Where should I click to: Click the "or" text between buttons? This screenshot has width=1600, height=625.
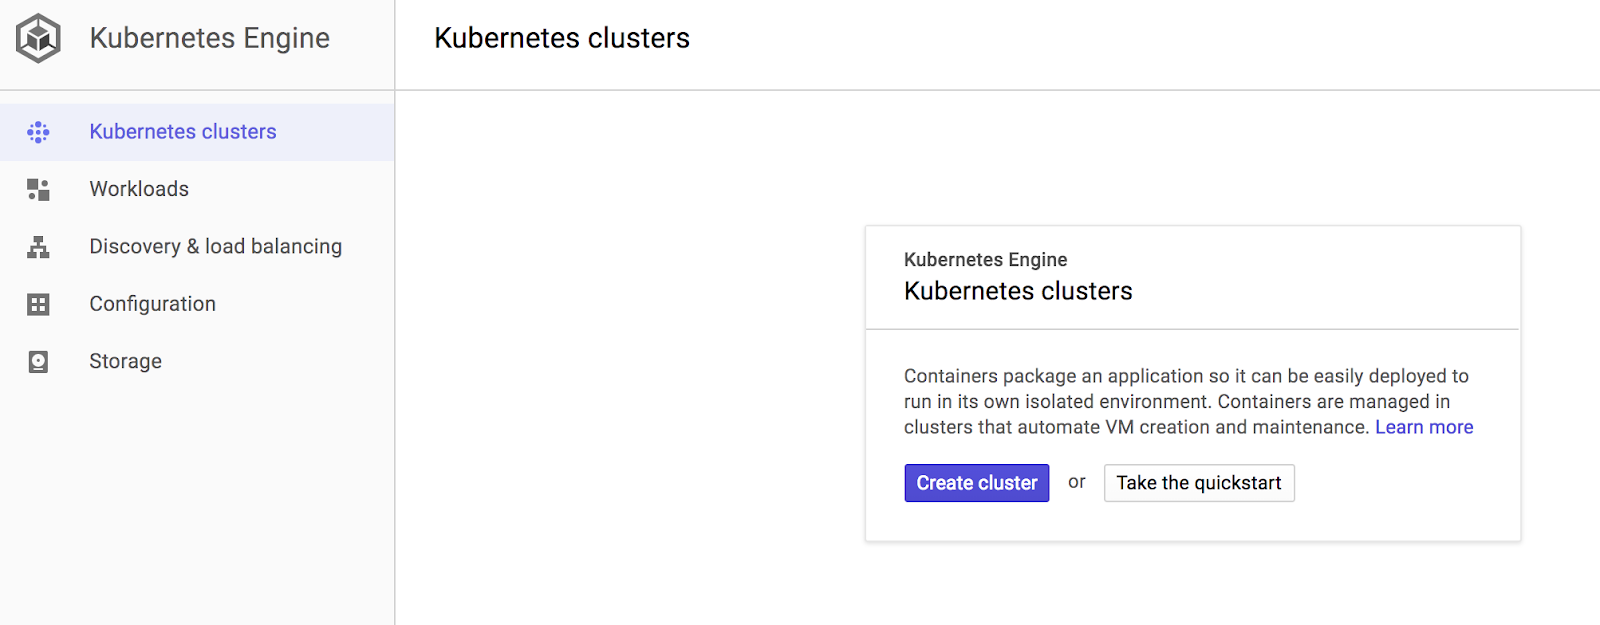1076,482
